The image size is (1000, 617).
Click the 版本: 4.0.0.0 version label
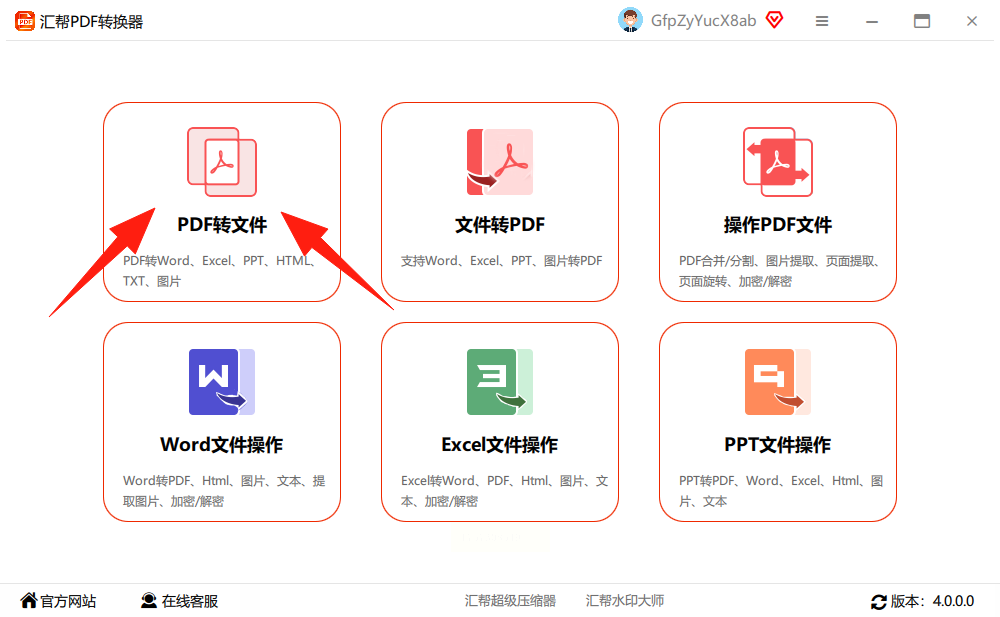932,601
